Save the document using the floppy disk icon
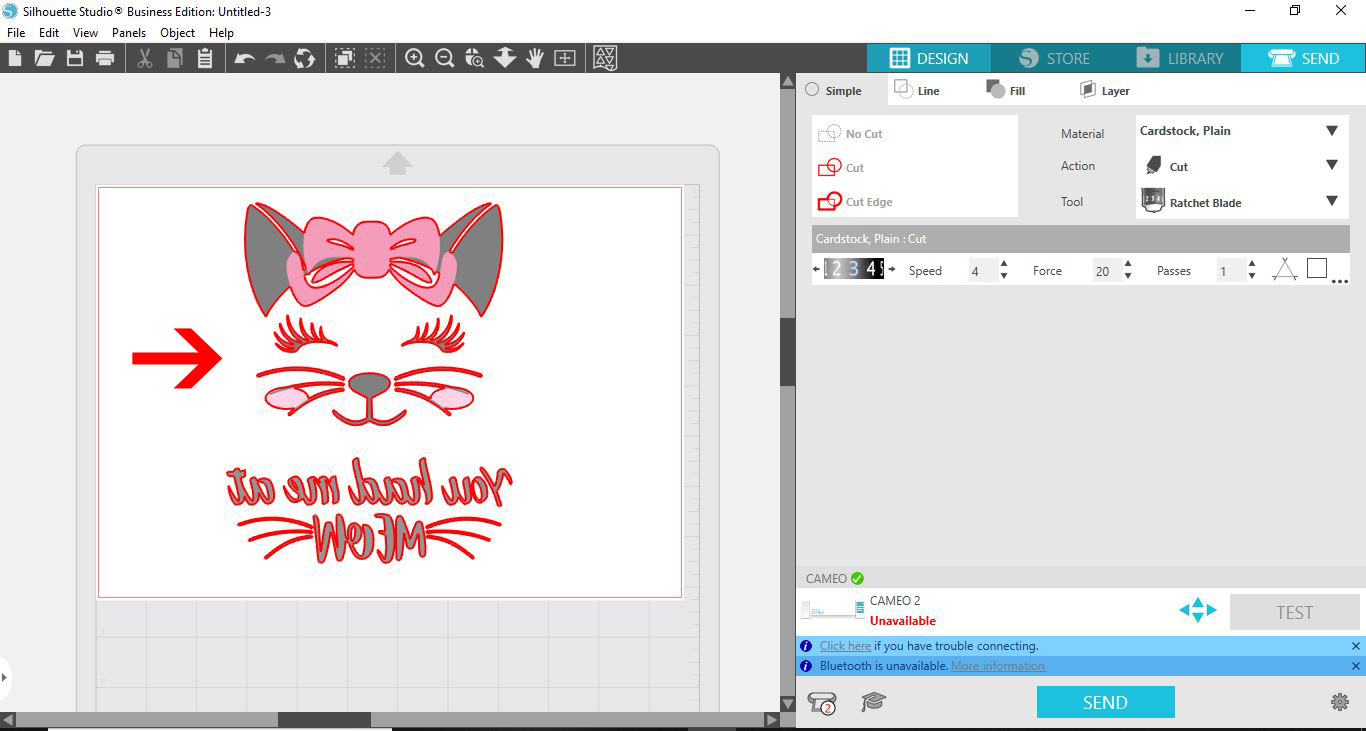The image size is (1366, 731). tap(74, 58)
